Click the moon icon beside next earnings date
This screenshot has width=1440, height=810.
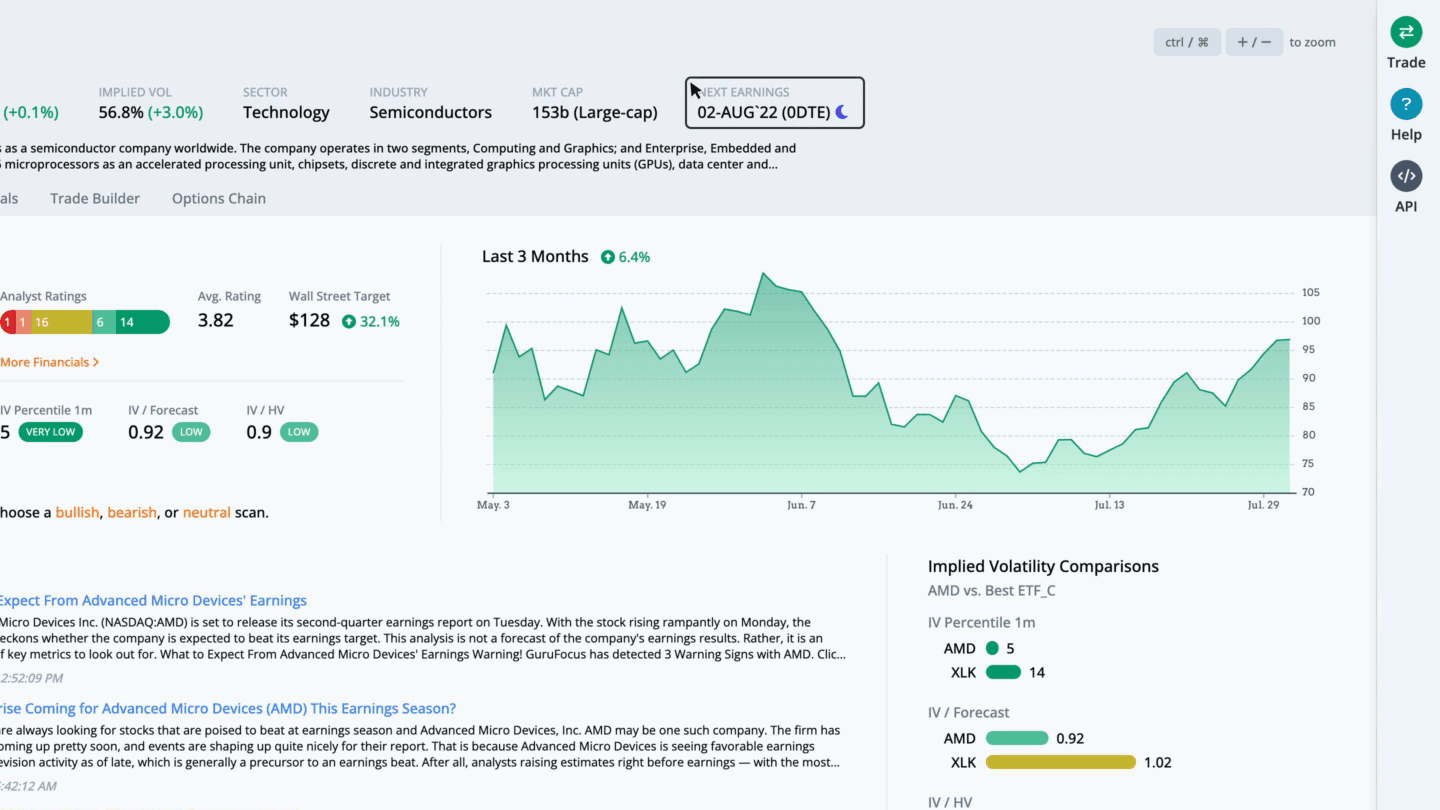[x=842, y=112]
